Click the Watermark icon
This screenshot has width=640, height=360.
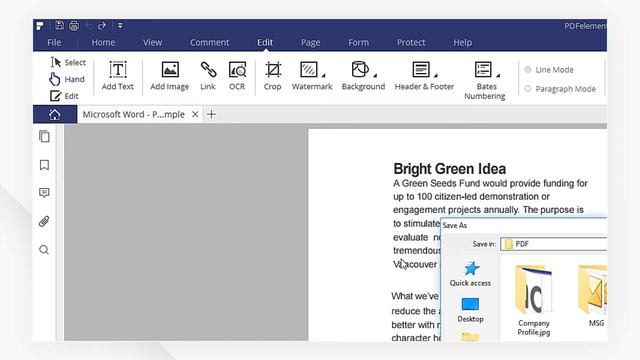(x=309, y=69)
